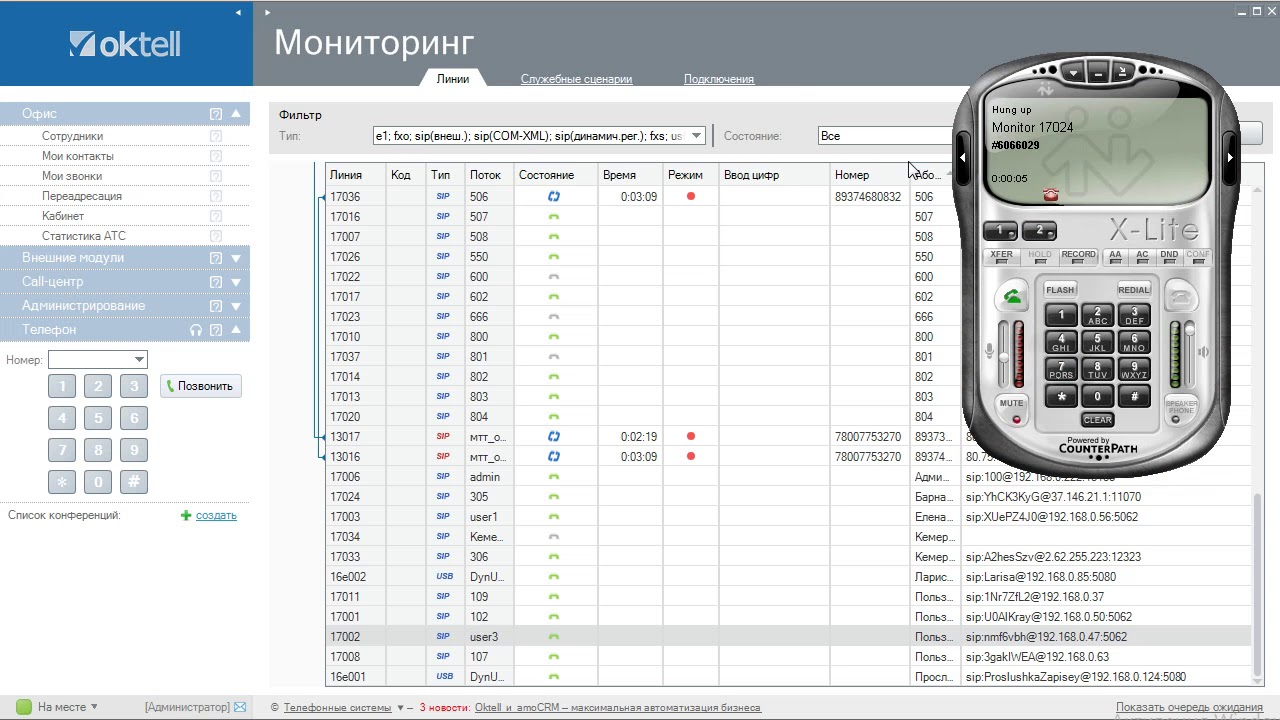The image size is (1280, 720).
Task: Select line 1 in X-Lite
Action: pyautogui.click(x=1001, y=230)
